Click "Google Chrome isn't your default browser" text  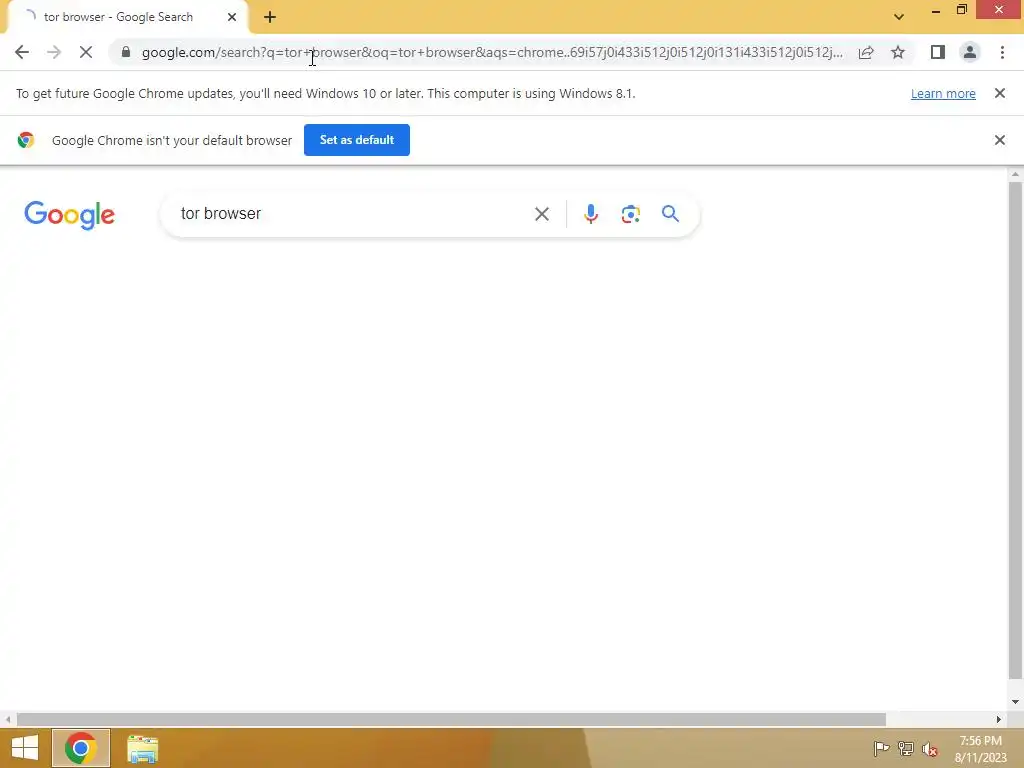point(172,140)
